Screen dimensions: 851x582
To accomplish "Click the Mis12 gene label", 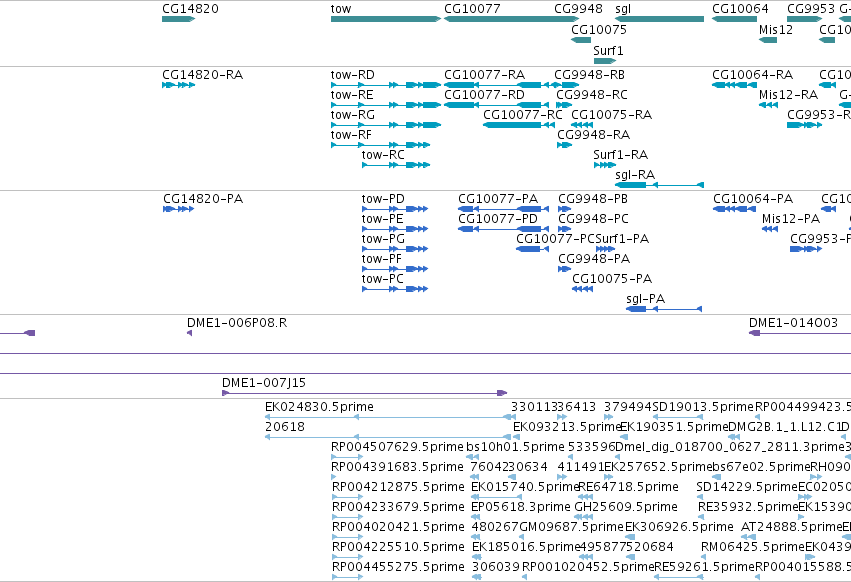I will point(776,29).
